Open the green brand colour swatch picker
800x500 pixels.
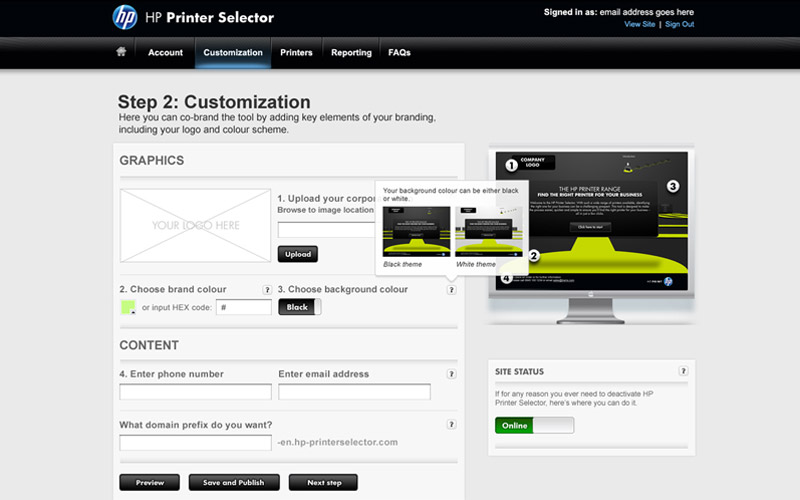click(128, 307)
